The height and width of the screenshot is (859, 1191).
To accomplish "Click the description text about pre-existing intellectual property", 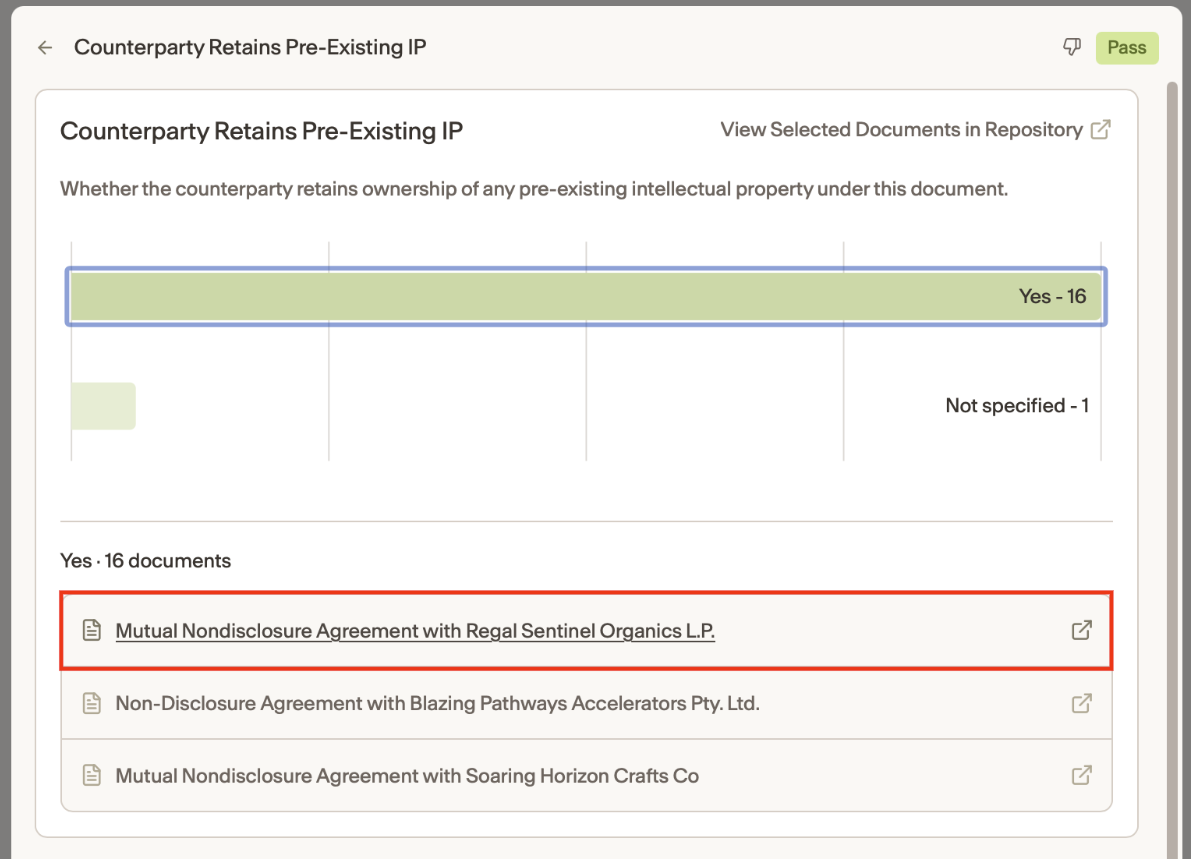I will 534,189.
